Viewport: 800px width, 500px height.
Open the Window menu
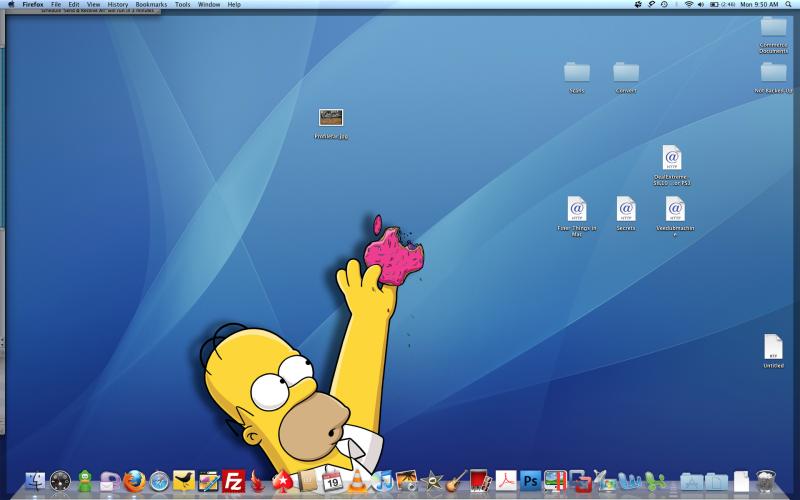point(209,4)
